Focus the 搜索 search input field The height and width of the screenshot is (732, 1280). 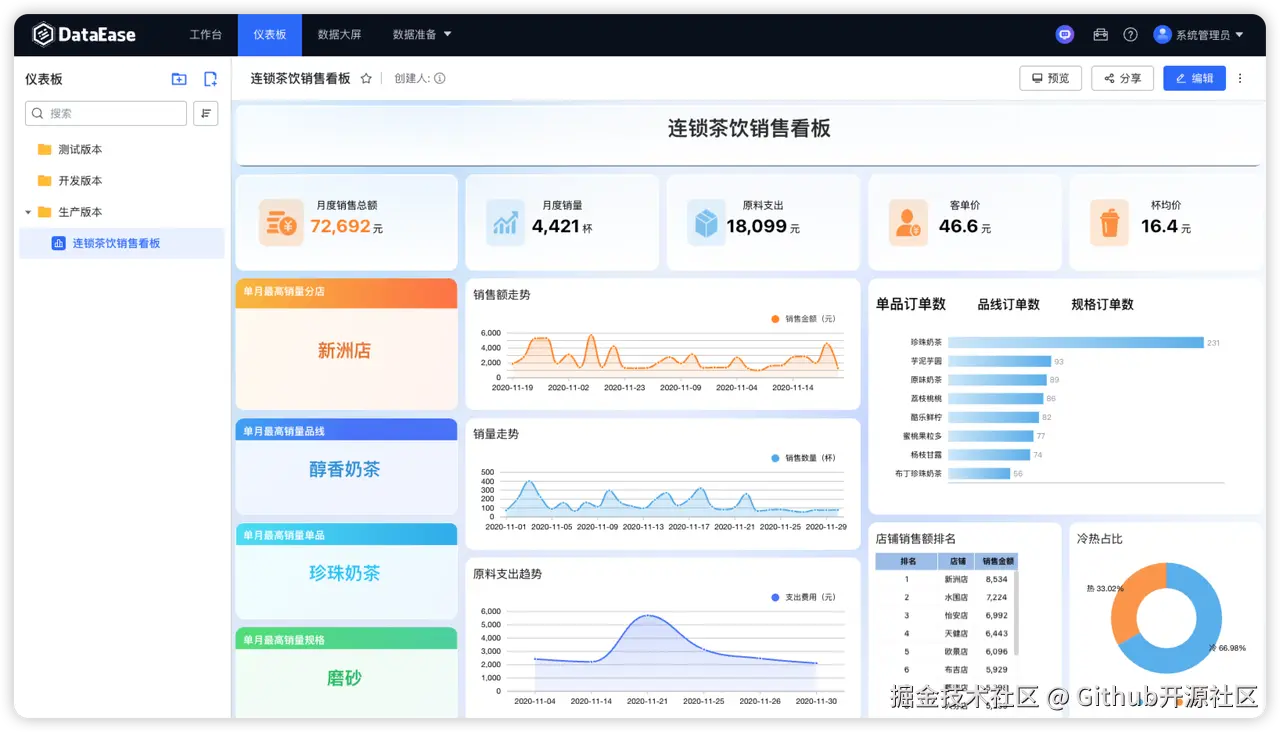(106, 113)
